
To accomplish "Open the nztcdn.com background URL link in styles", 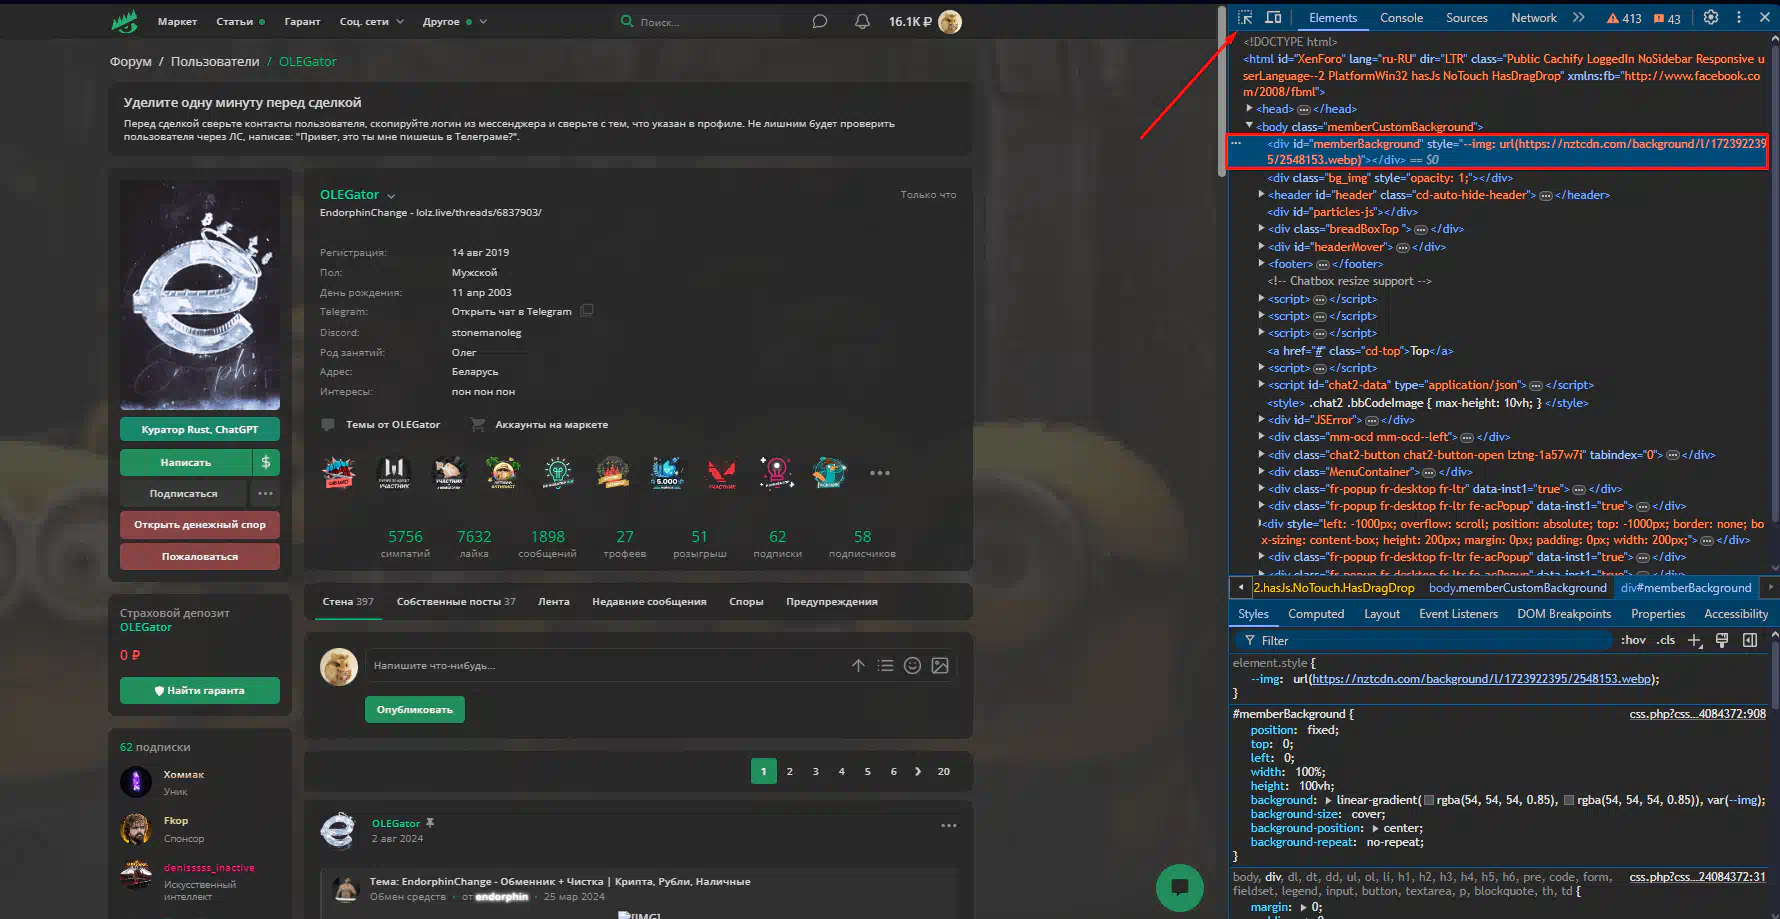I will [1481, 679].
